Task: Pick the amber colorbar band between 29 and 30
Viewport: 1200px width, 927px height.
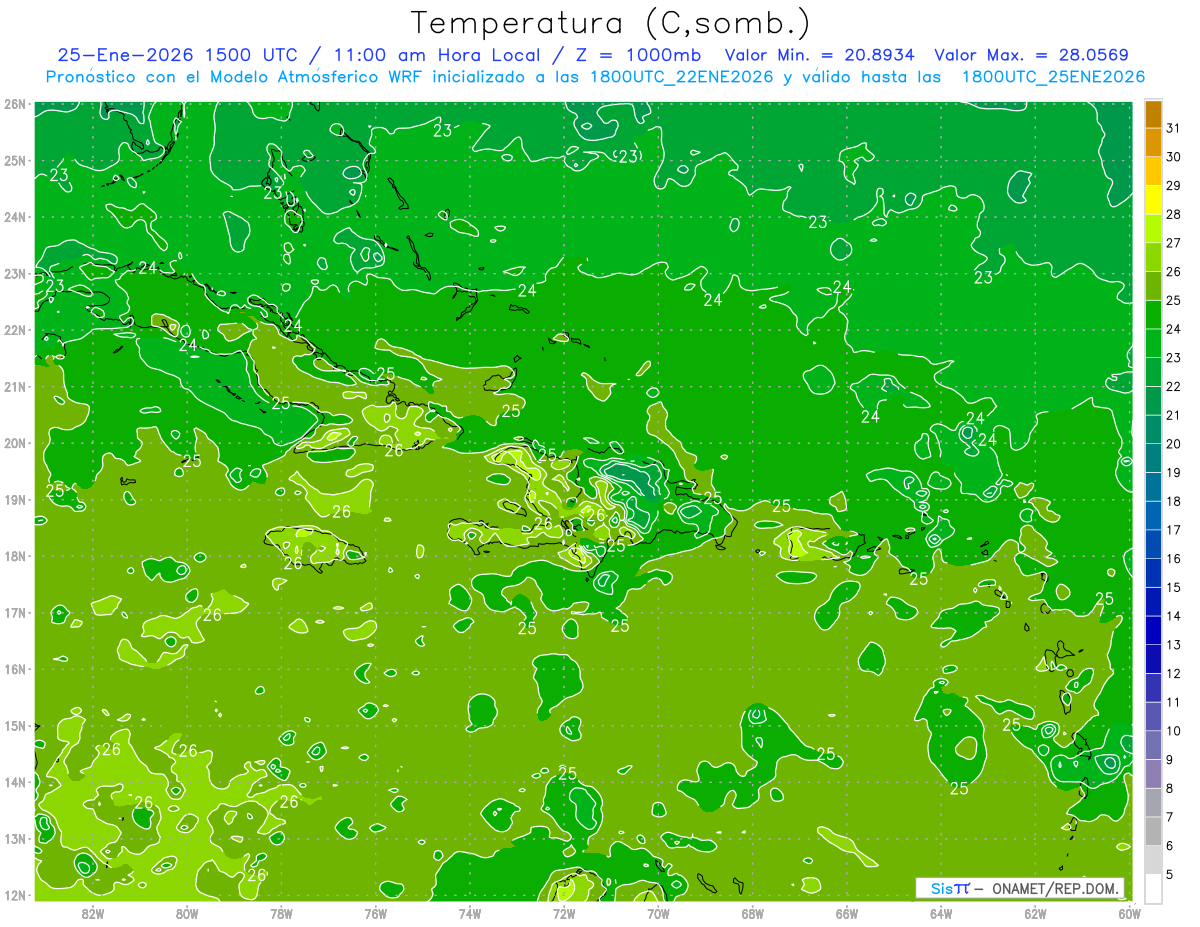Action: pos(1154,171)
